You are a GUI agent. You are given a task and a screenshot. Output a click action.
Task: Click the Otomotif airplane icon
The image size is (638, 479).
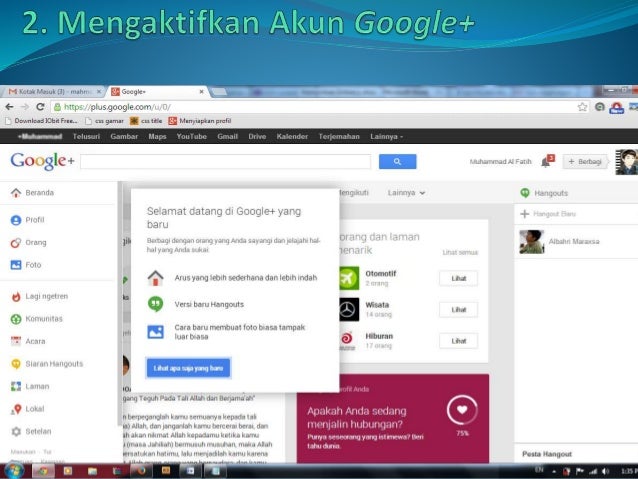(349, 278)
